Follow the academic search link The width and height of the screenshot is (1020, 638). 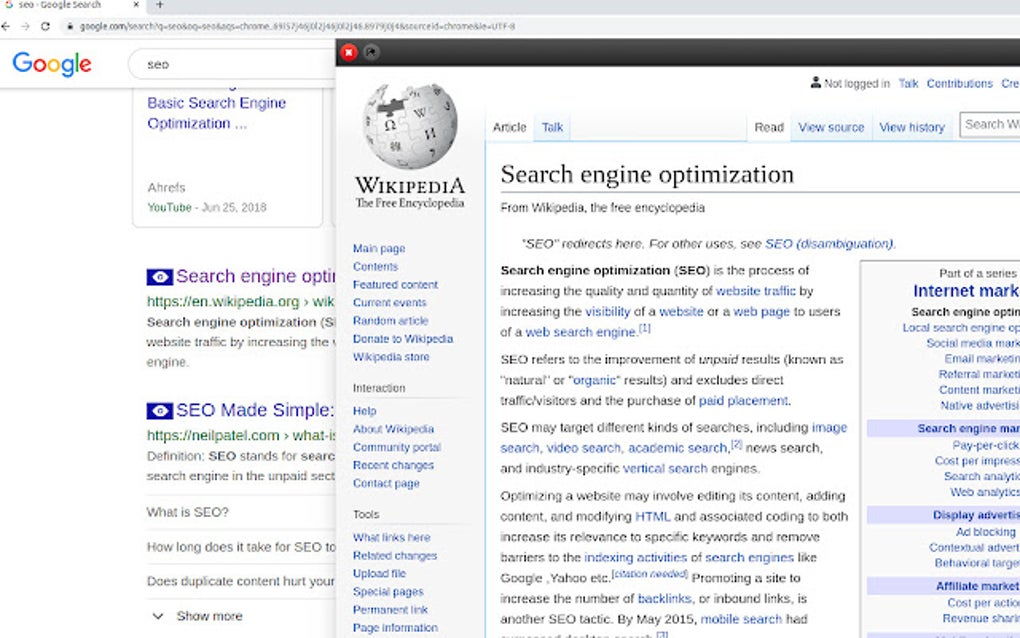point(677,448)
